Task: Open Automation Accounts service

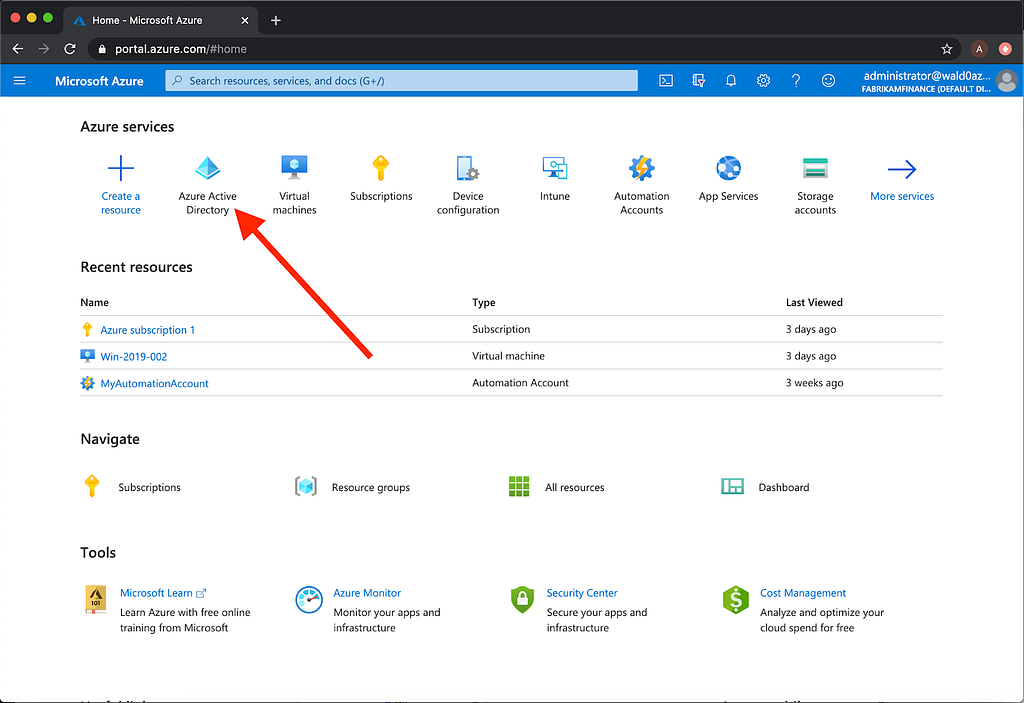Action: (641, 185)
